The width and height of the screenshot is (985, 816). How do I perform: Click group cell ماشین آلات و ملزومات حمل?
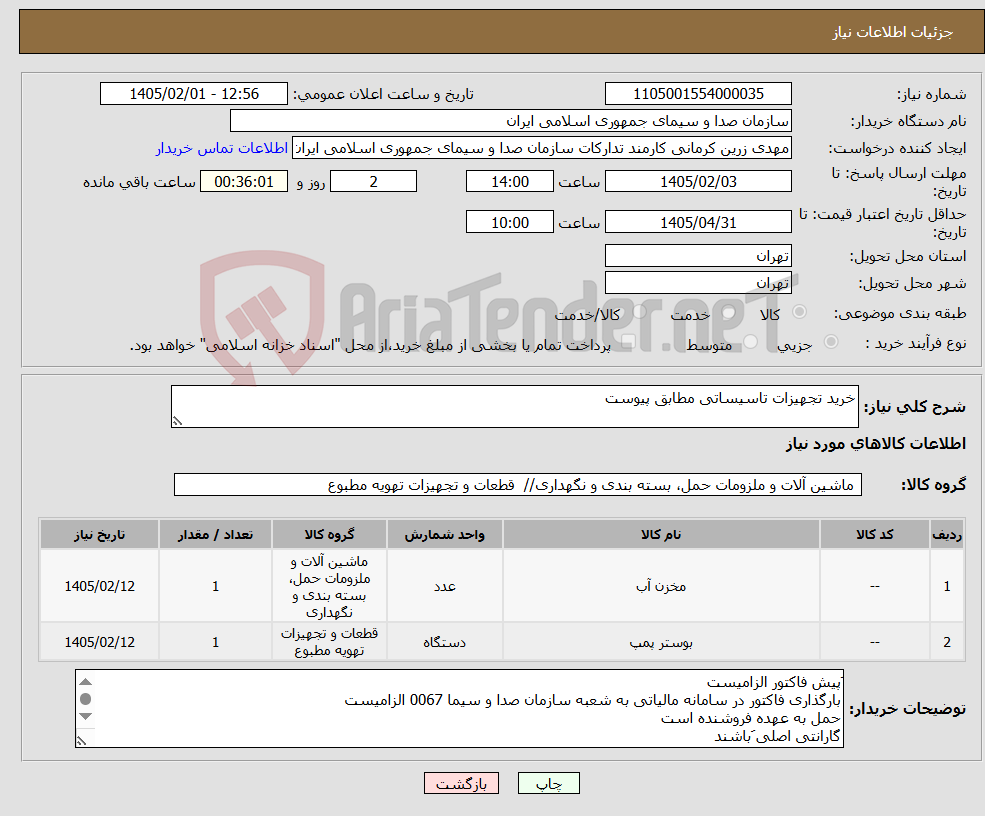tap(329, 586)
